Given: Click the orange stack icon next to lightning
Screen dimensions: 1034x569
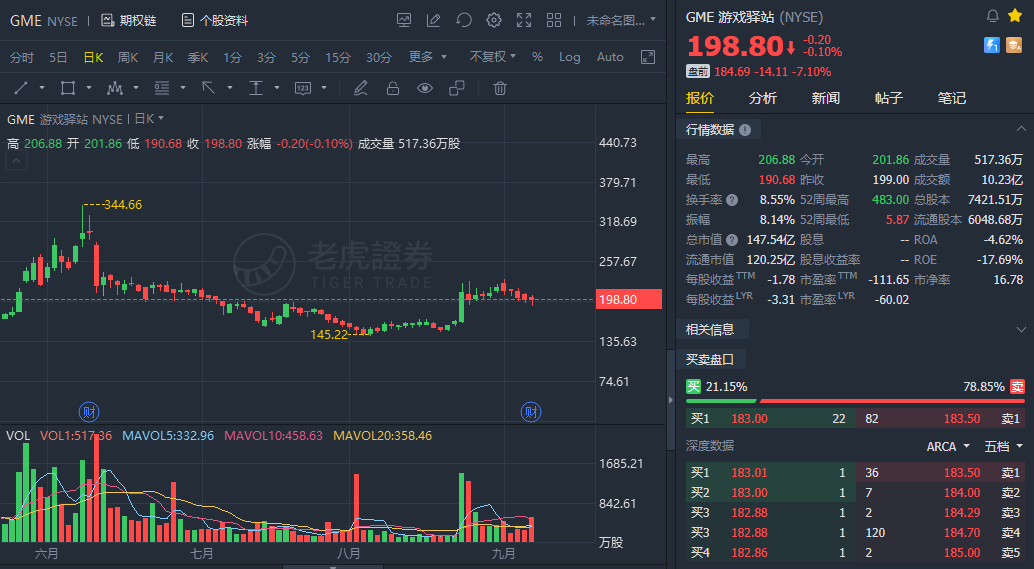Looking at the screenshot, I should [1014, 44].
